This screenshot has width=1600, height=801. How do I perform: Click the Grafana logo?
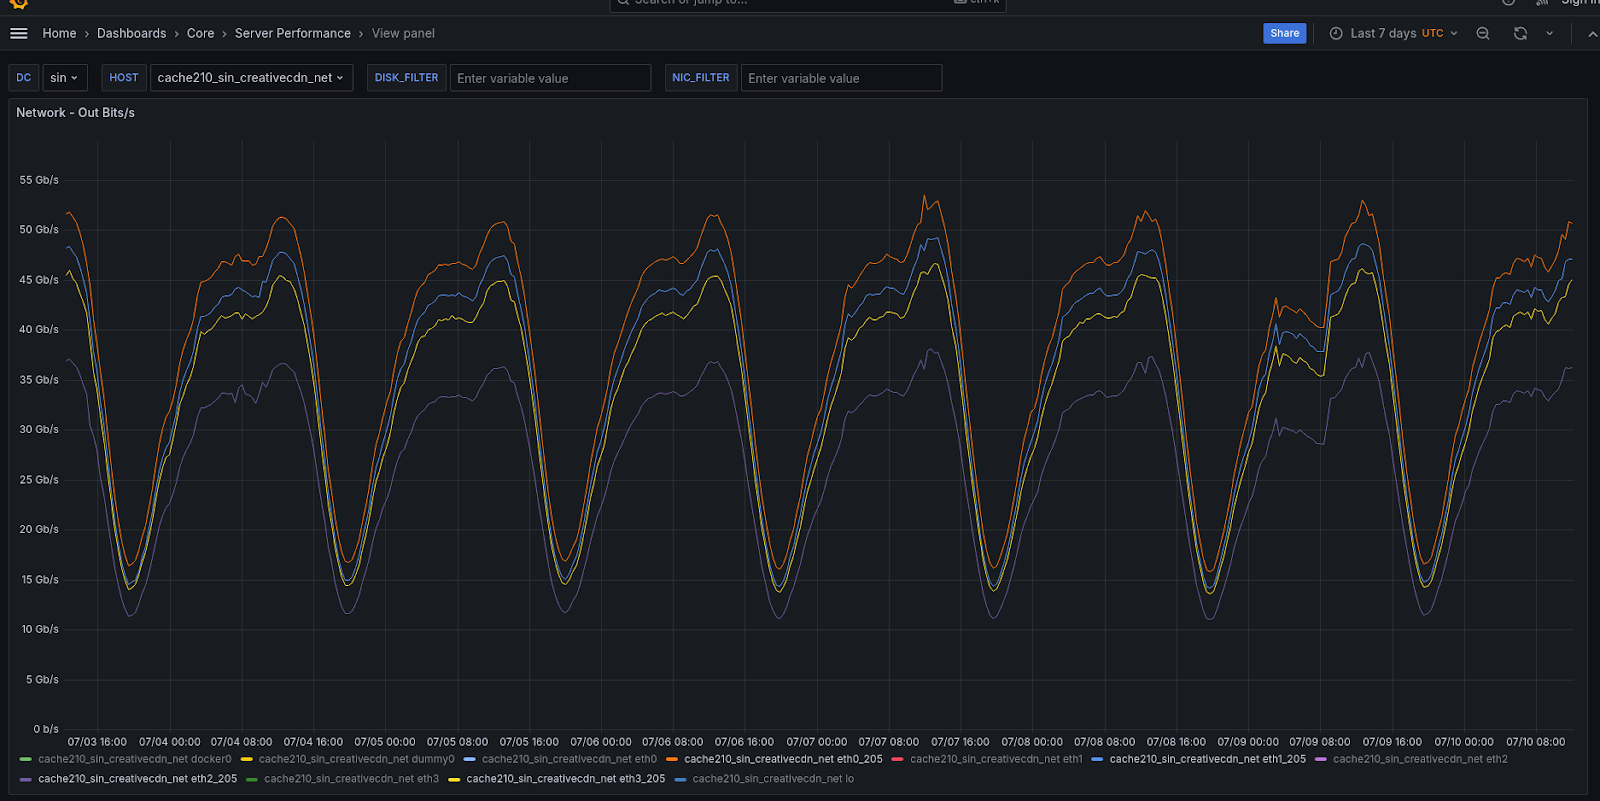18,4
